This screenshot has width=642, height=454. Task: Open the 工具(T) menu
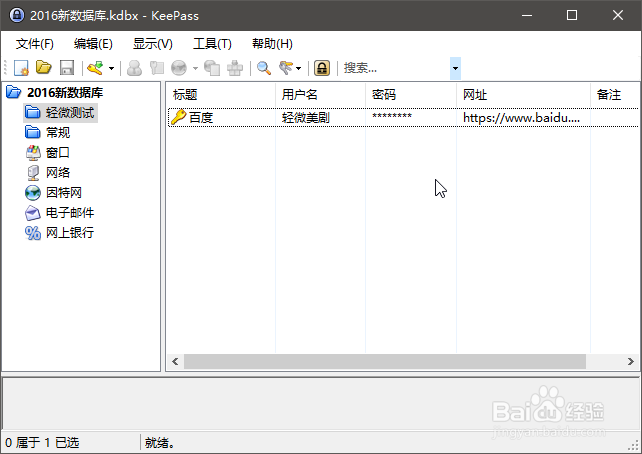pyautogui.click(x=212, y=43)
